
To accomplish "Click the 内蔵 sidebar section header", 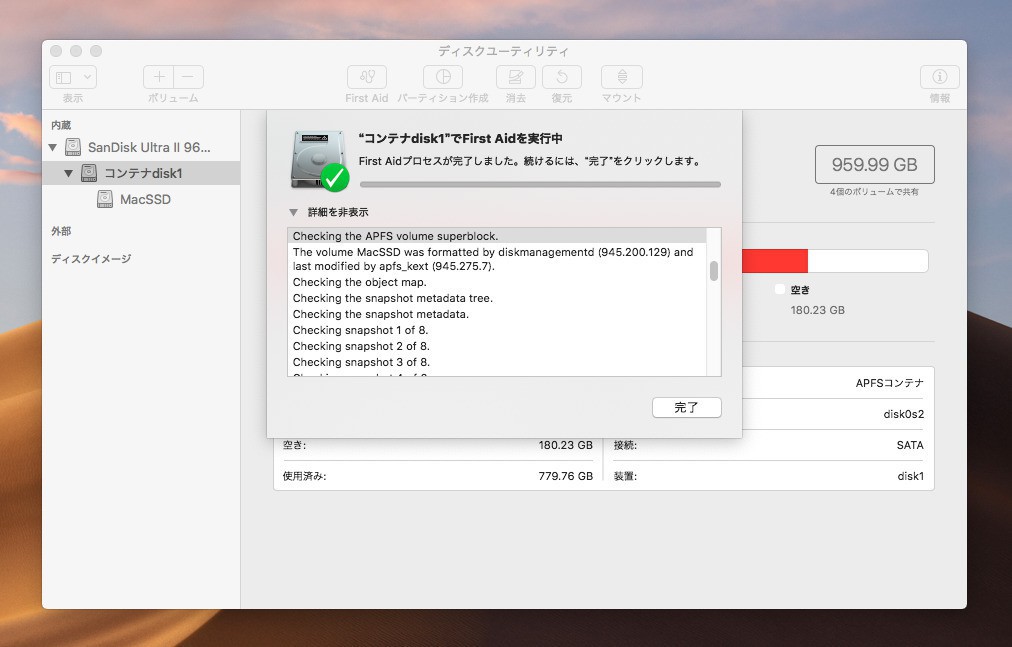I will (61, 125).
